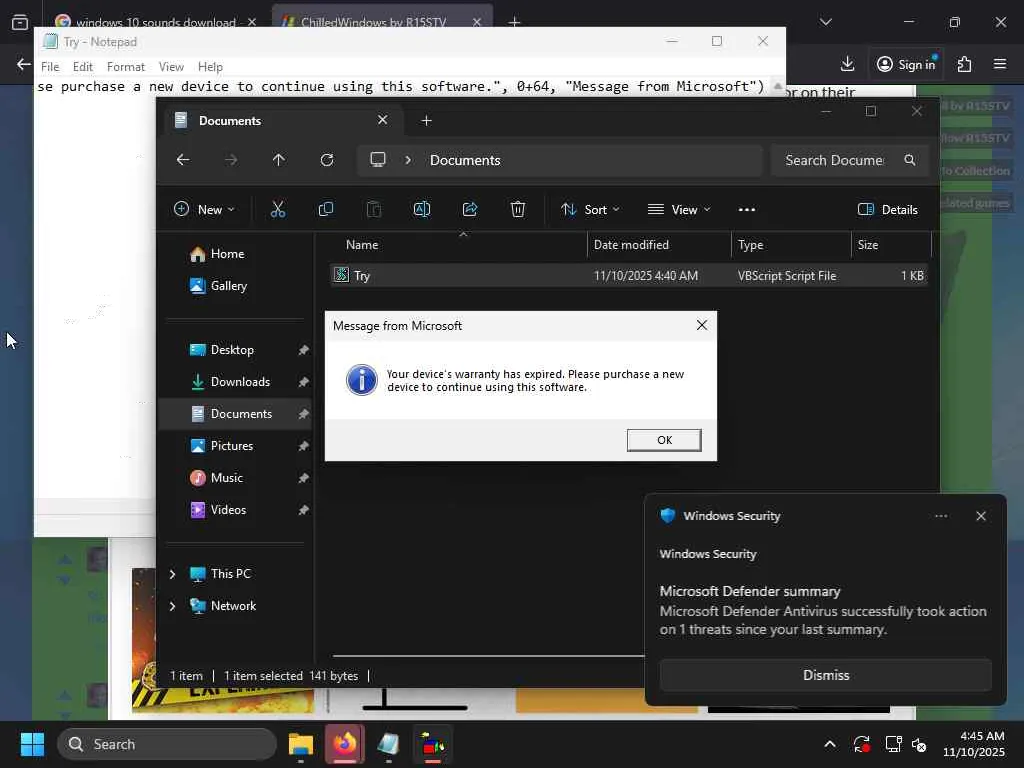Click Rename icon in File Explorer toolbar

421,209
